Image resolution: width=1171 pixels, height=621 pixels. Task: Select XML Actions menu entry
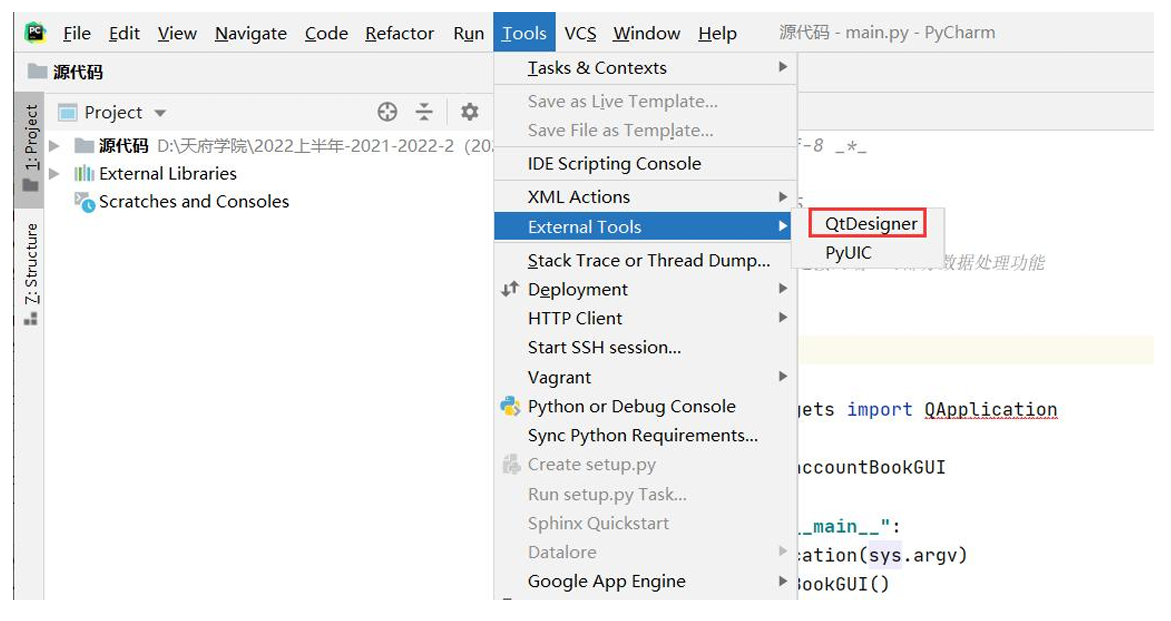(x=646, y=197)
